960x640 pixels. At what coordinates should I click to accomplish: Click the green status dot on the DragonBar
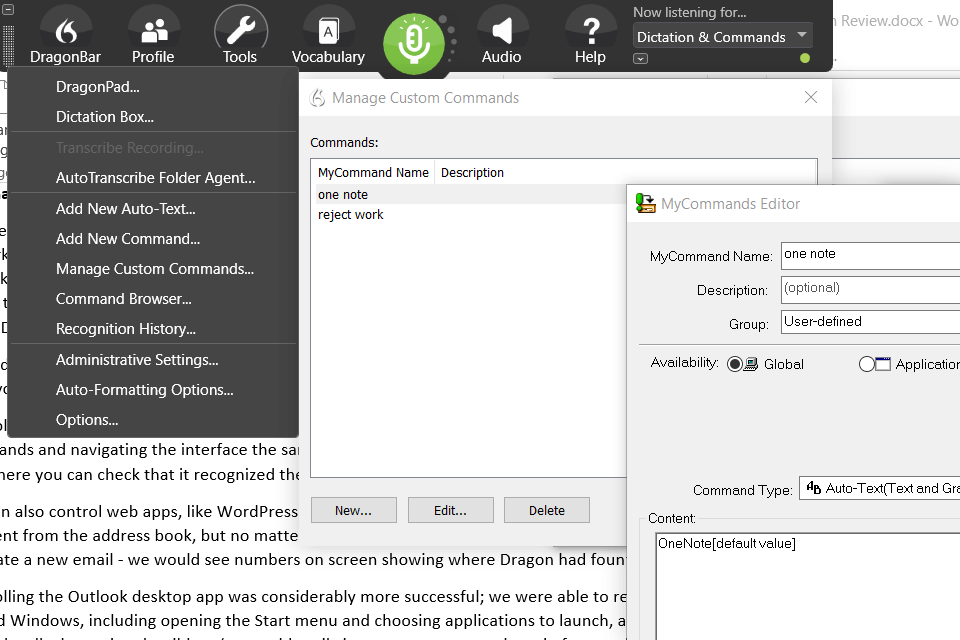click(803, 58)
